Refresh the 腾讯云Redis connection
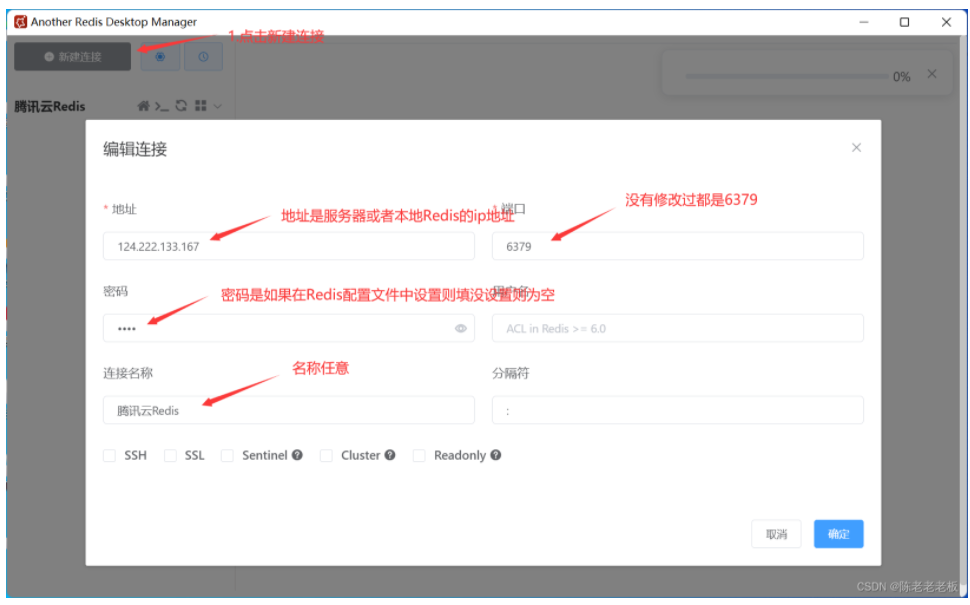Image resolution: width=970 pixels, height=605 pixels. click(181, 105)
